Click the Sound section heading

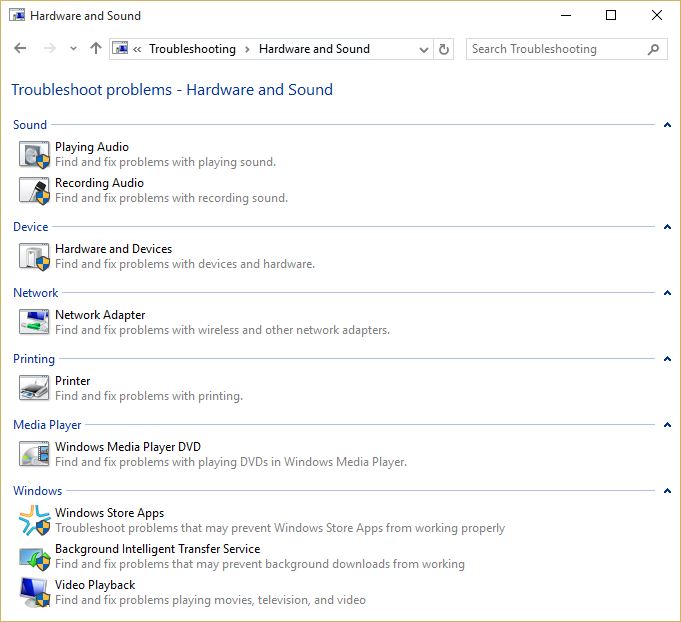30,125
